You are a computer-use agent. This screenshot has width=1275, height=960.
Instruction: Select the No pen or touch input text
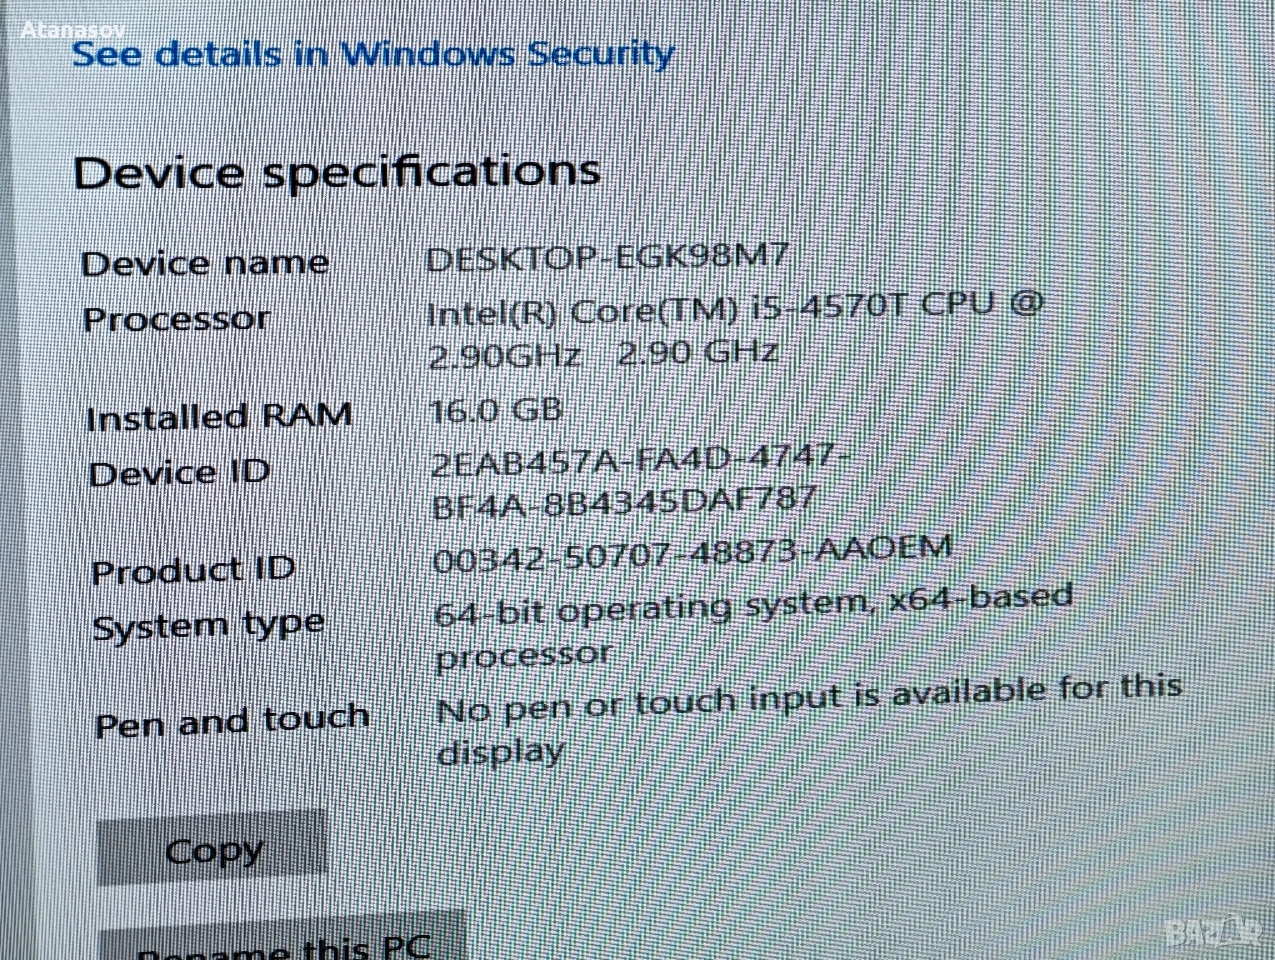(x=810, y=717)
